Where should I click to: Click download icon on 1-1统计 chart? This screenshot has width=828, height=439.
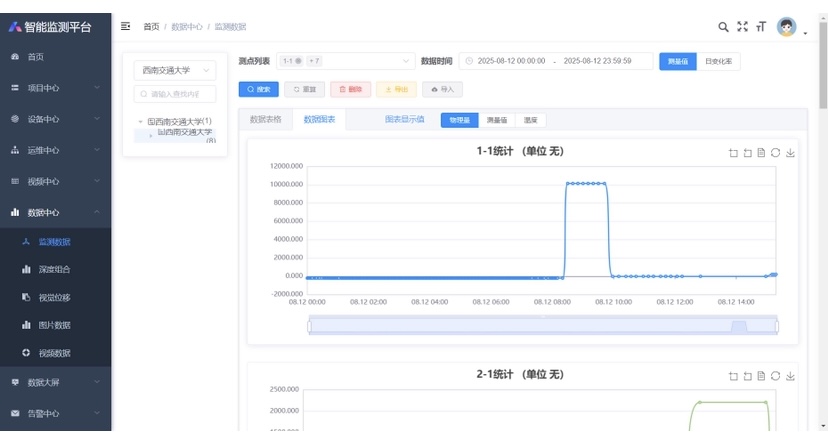coord(790,153)
